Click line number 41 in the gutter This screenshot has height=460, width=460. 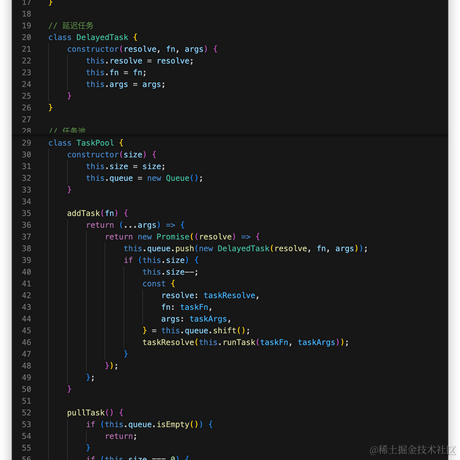[x=27, y=284]
